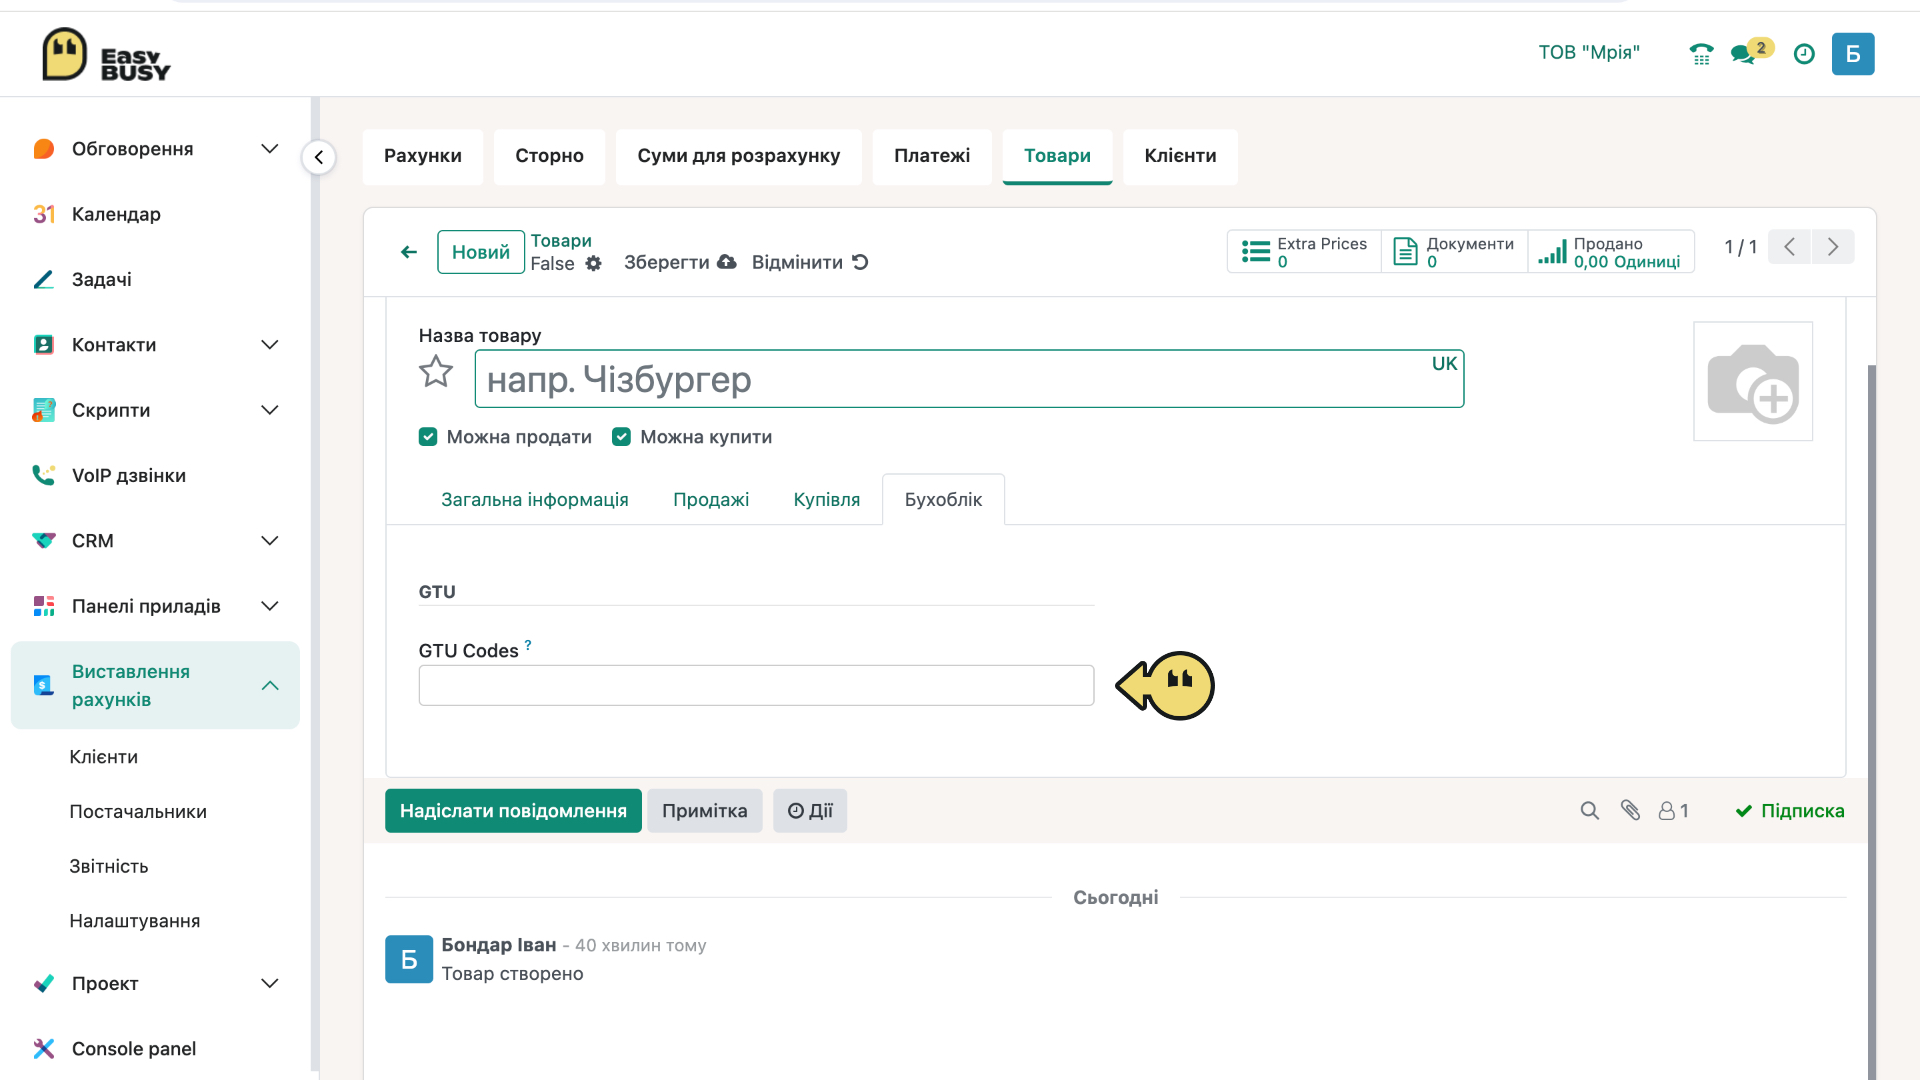Open the Товари breadcrumb link

click(561, 241)
